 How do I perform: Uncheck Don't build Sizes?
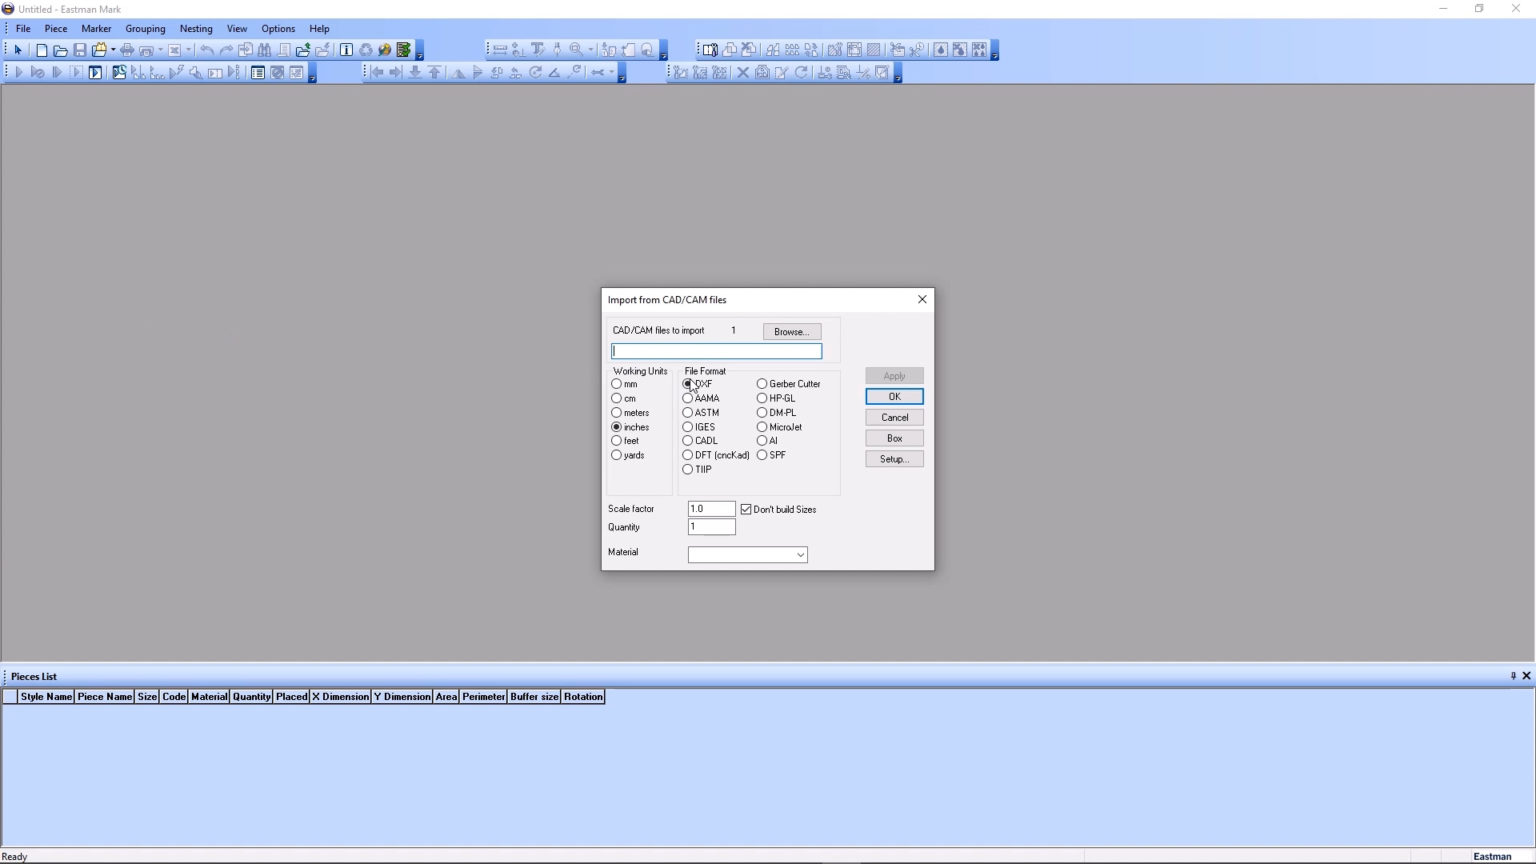click(x=746, y=509)
